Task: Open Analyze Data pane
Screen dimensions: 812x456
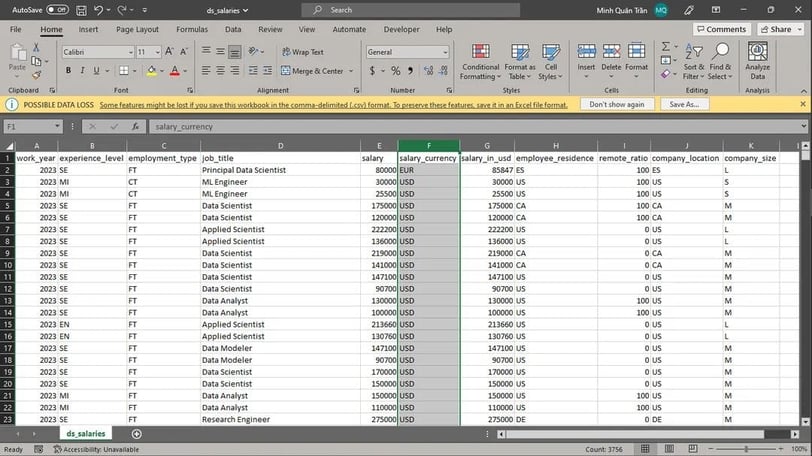Action: 757,61
